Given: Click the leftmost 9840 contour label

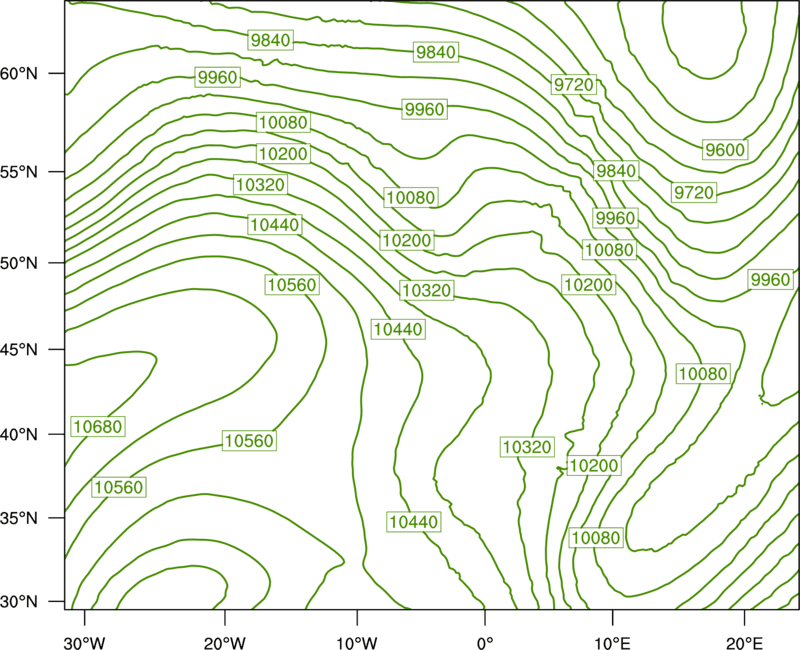Looking at the screenshot, I should pos(271,40).
